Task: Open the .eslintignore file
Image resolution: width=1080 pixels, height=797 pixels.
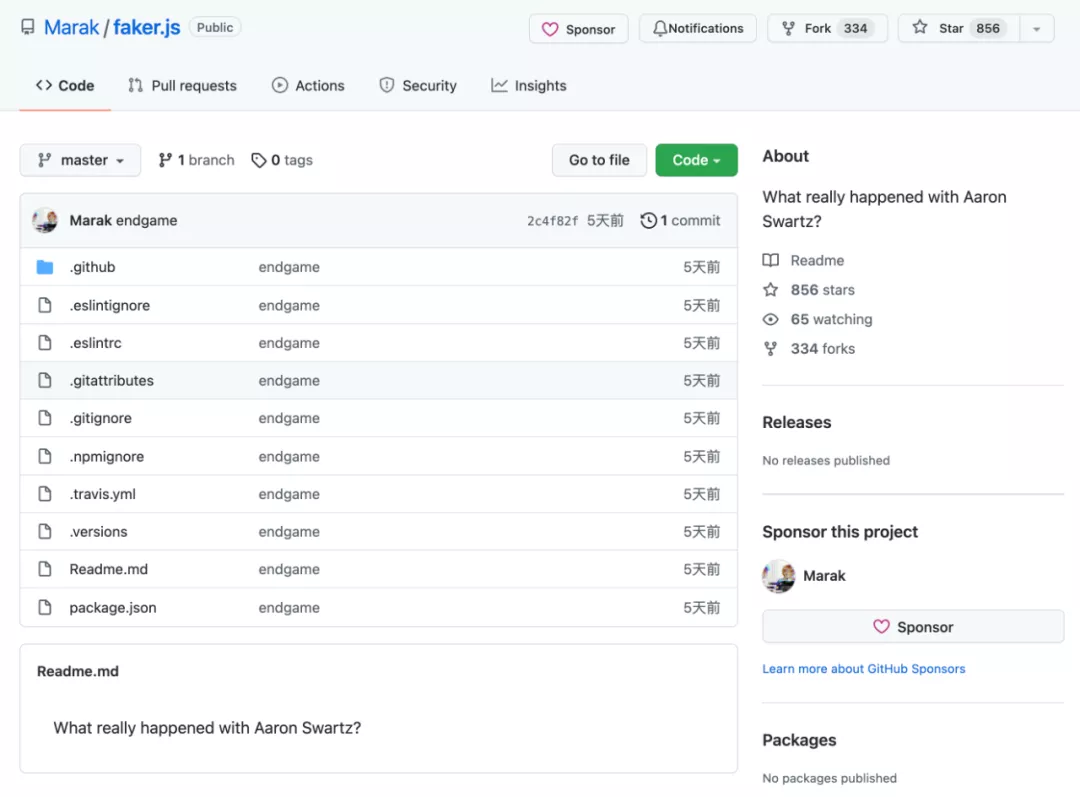Action: pyautogui.click(x=110, y=305)
